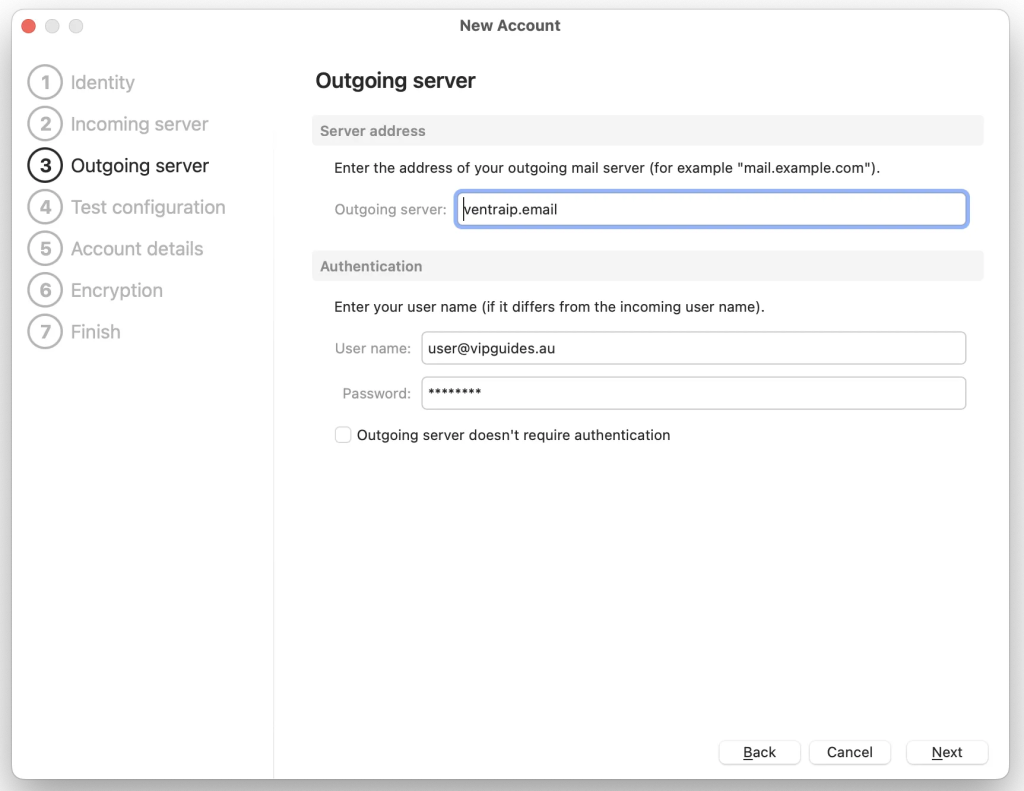The width and height of the screenshot is (1024, 791).
Task: Select the step 4 number circle
Action: 45,208
